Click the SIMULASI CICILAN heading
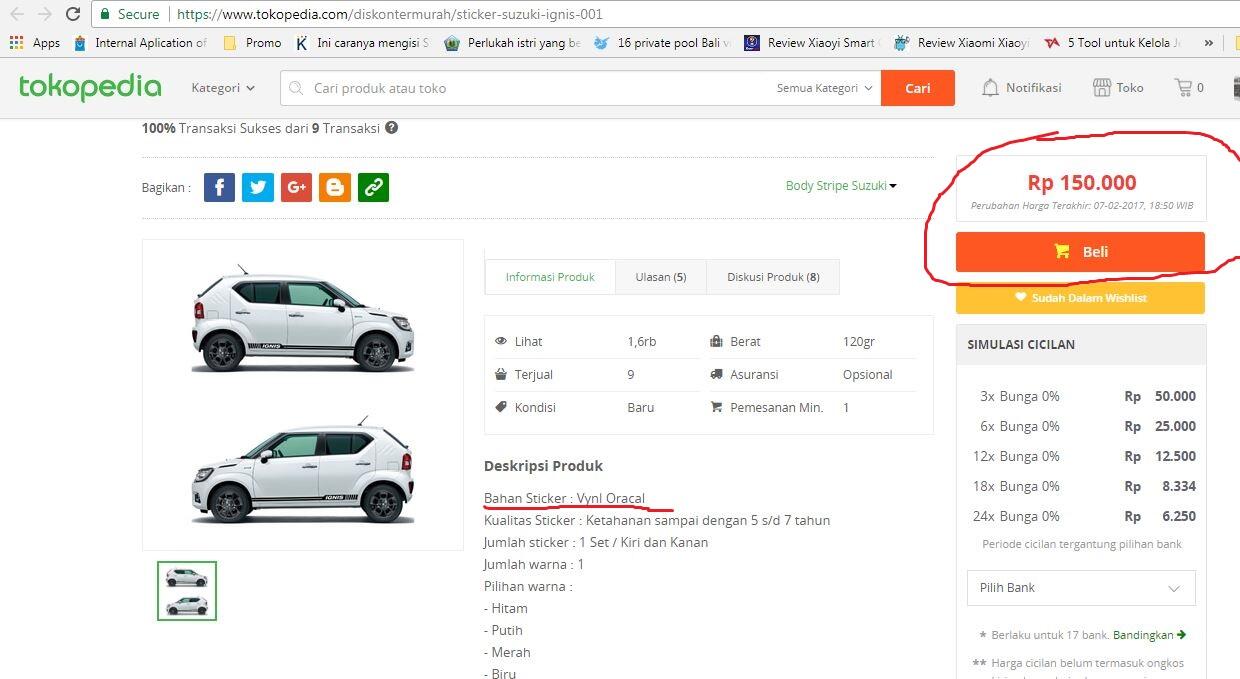Screen dimensions: 1240x679 click(x=1021, y=344)
